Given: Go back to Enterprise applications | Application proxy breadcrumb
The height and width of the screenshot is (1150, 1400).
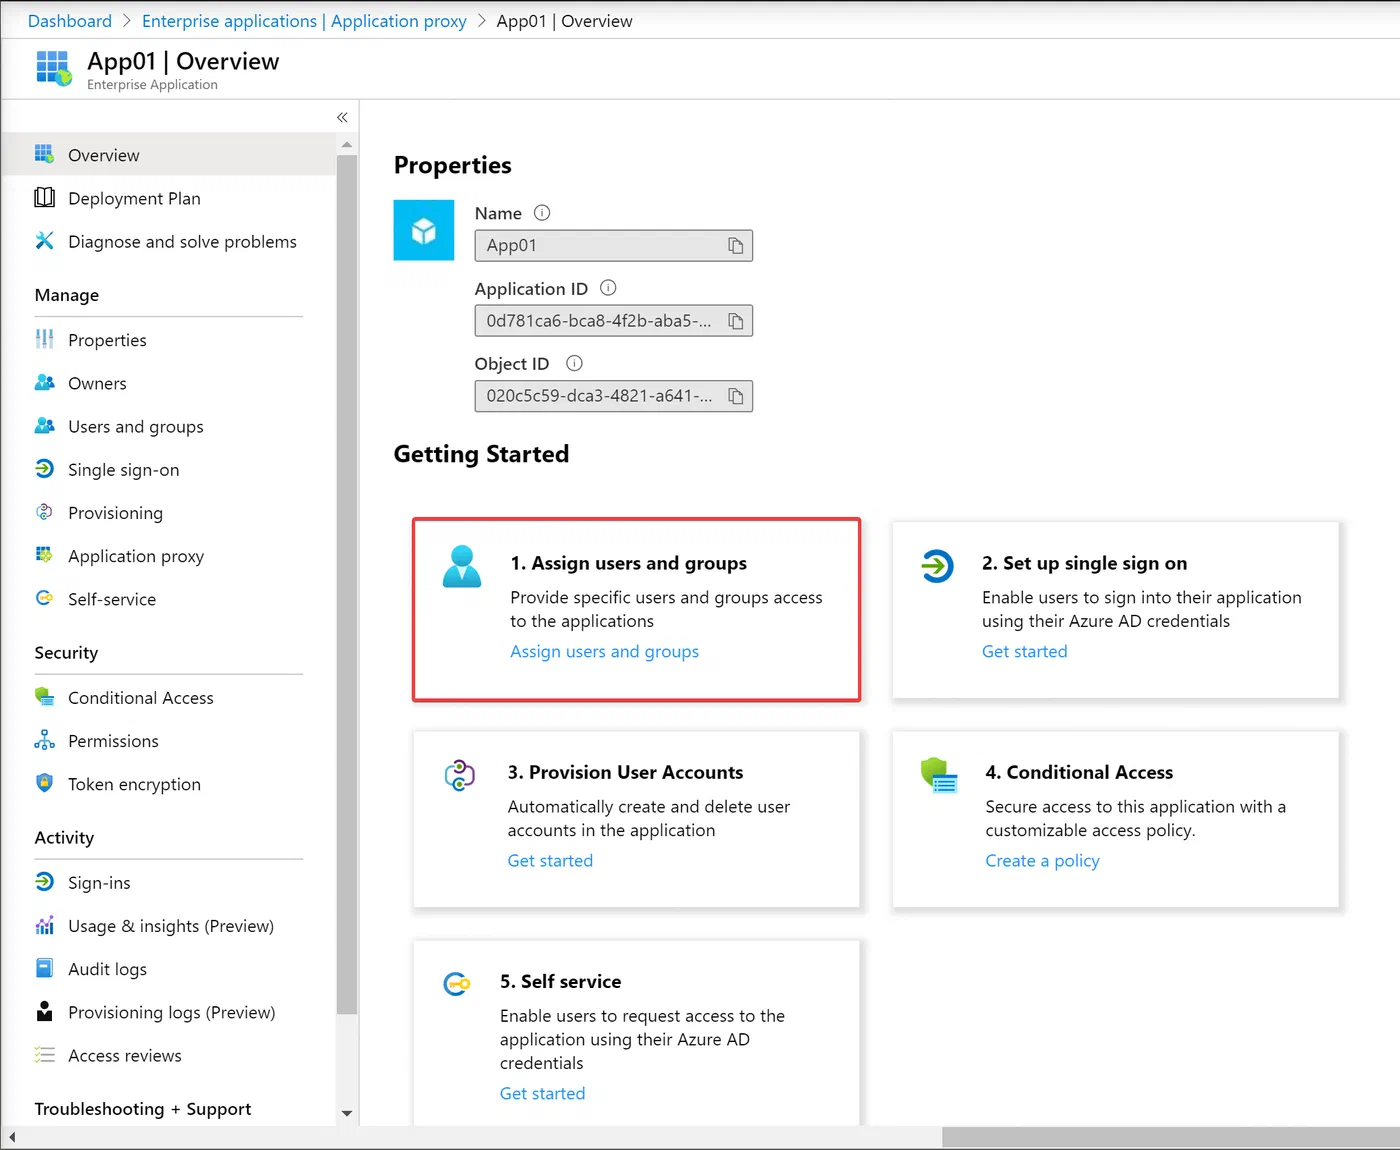Looking at the screenshot, I should tap(304, 21).
